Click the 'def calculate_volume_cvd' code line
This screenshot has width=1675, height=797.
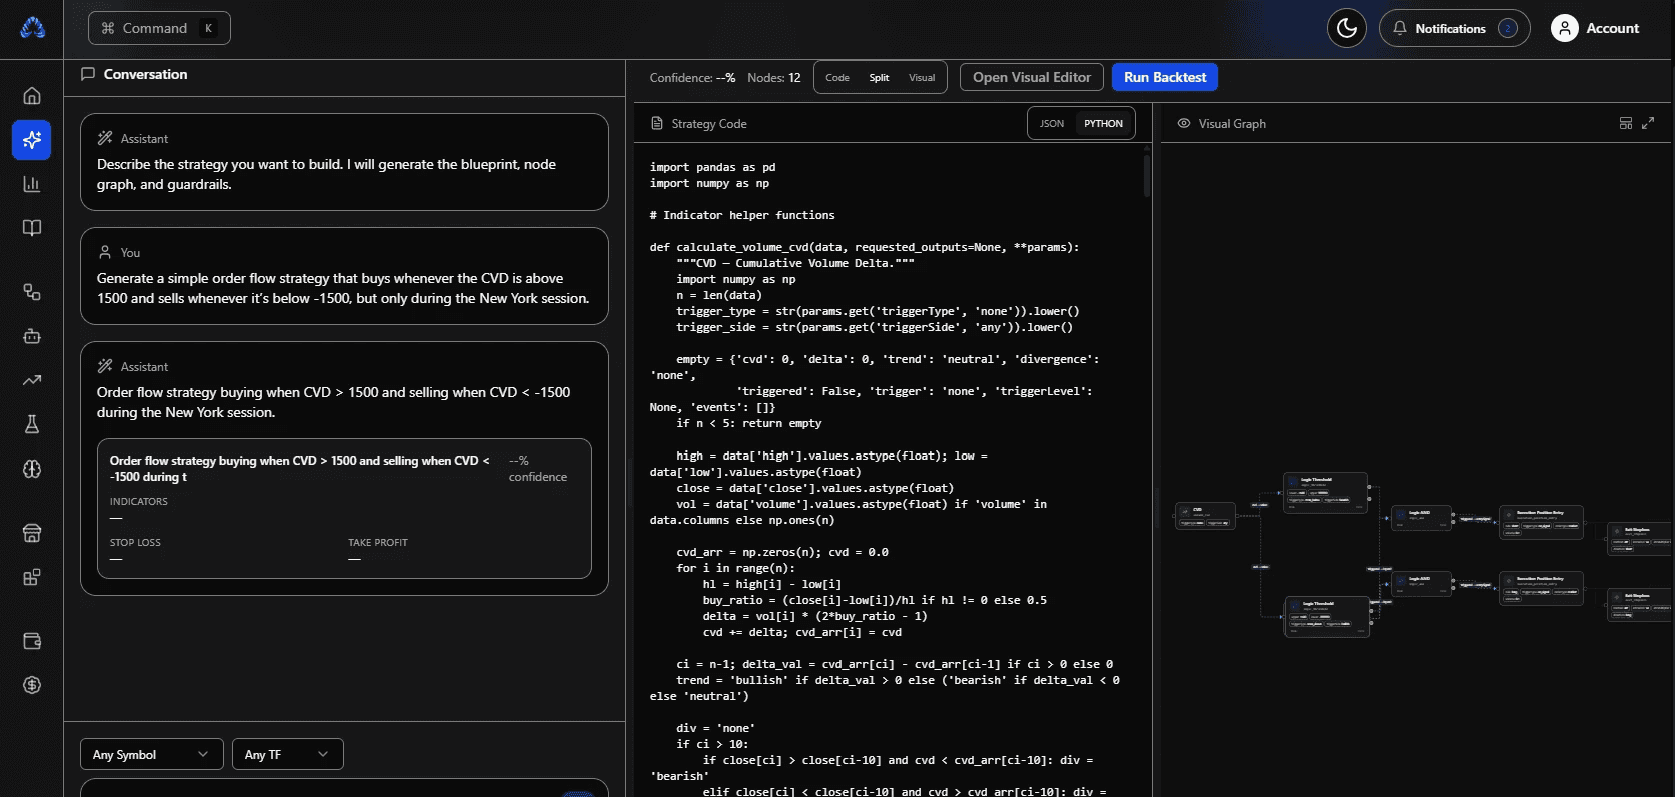(864, 247)
